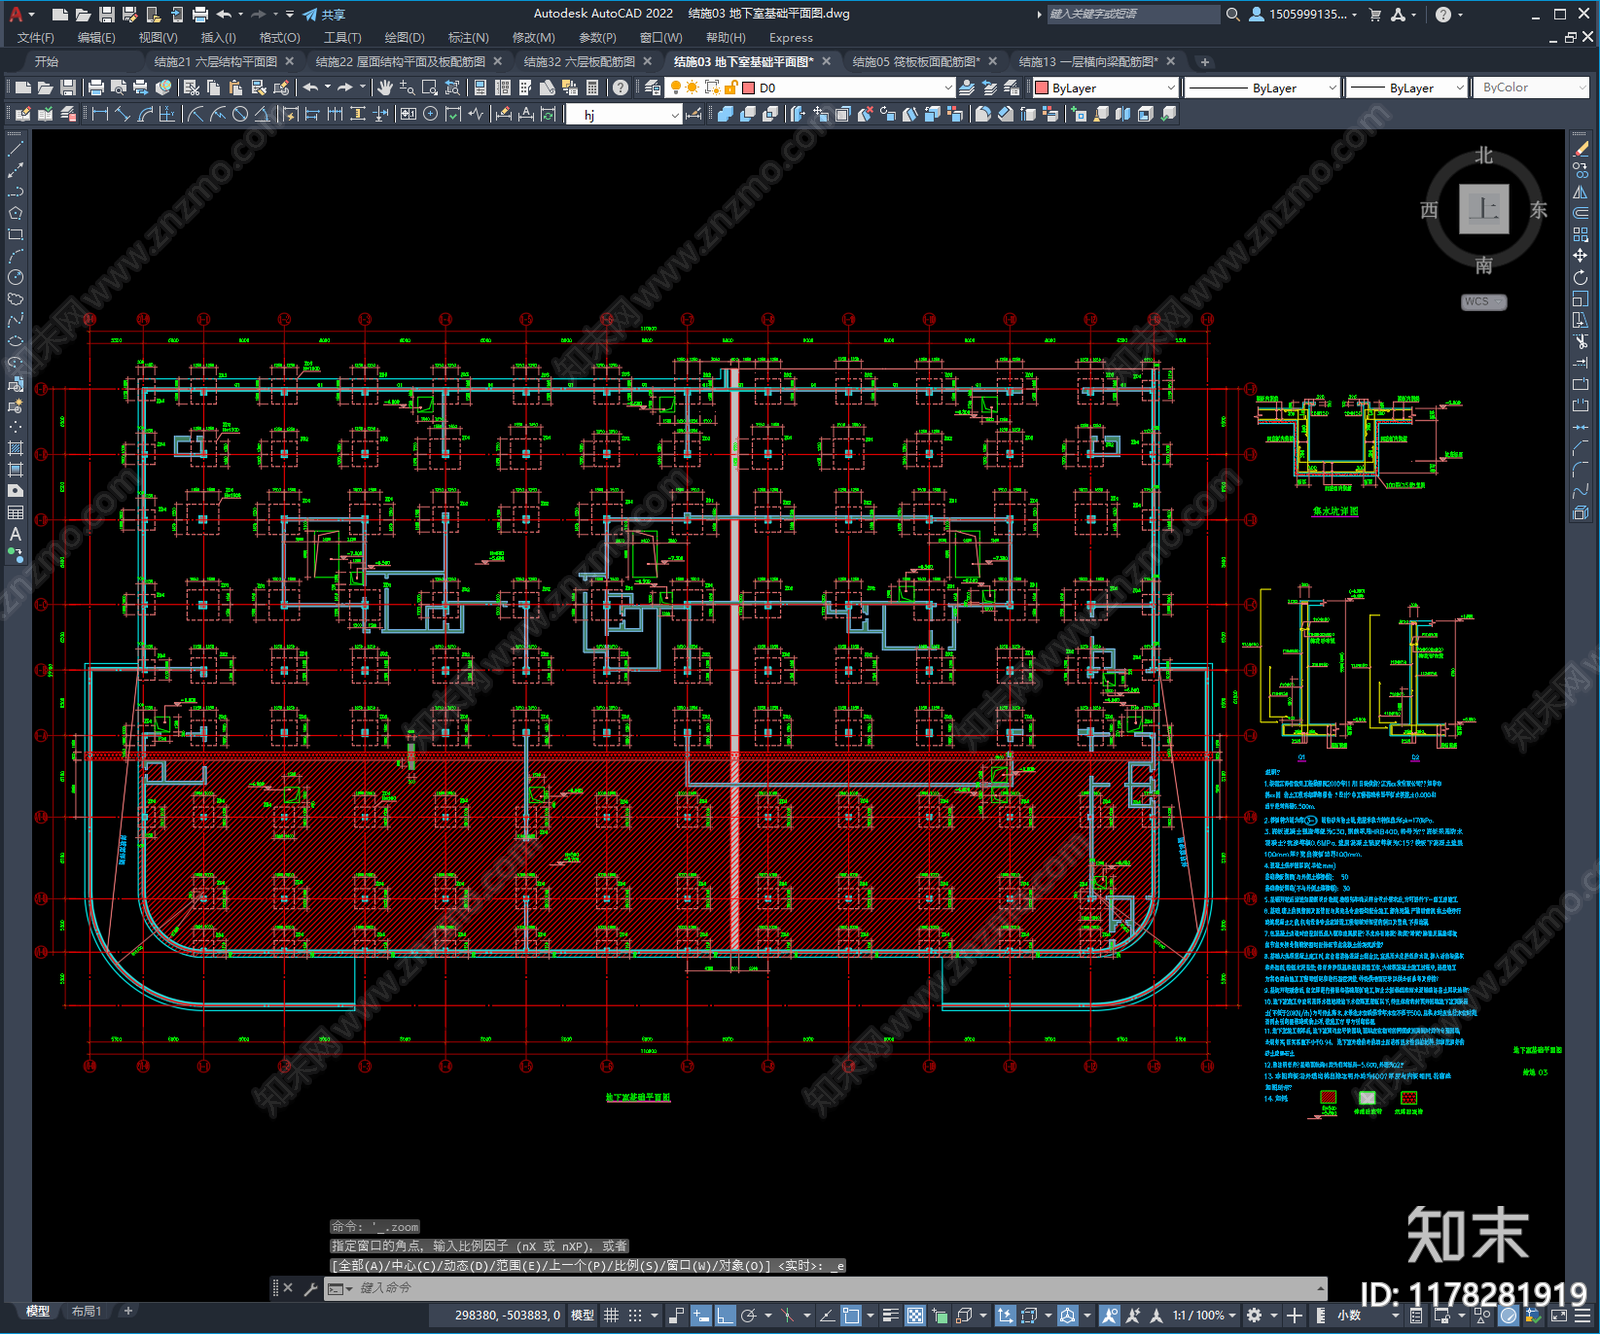
Task: Open the 文件(F) menu
Action: 36,38
